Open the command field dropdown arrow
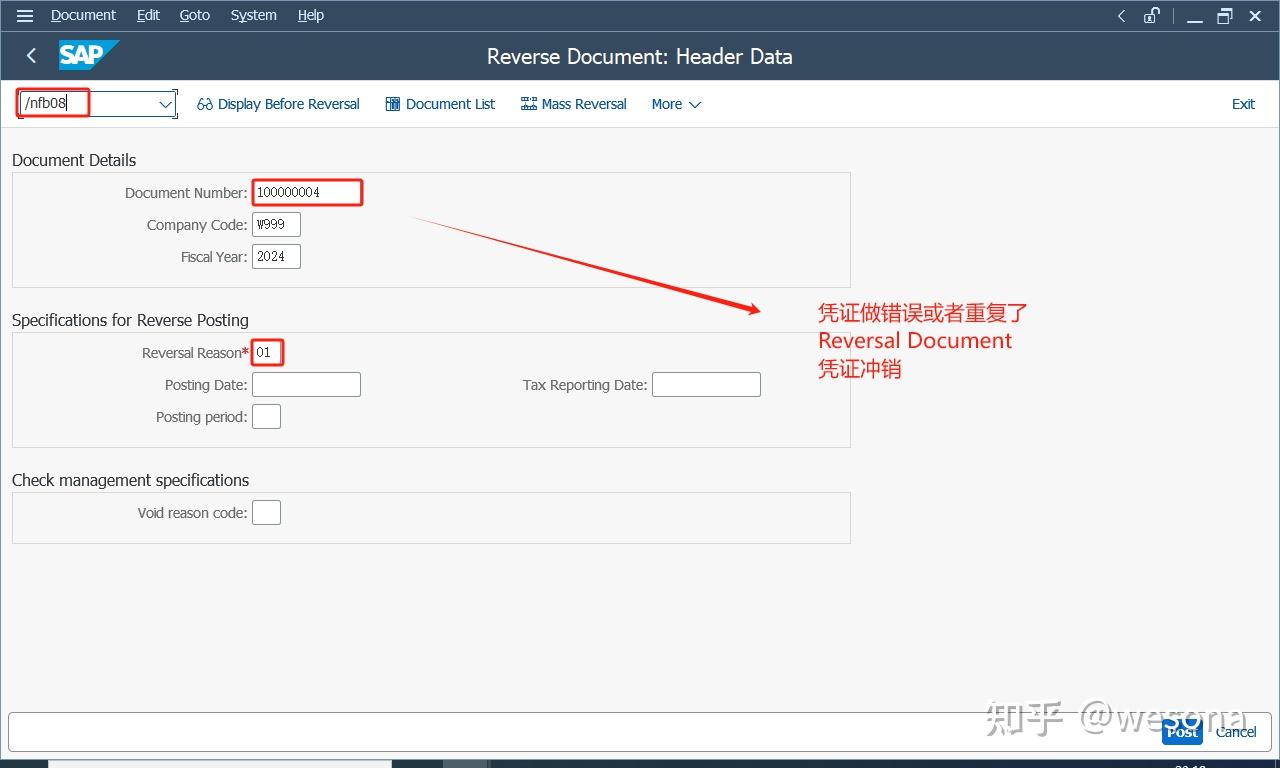 (164, 104)
